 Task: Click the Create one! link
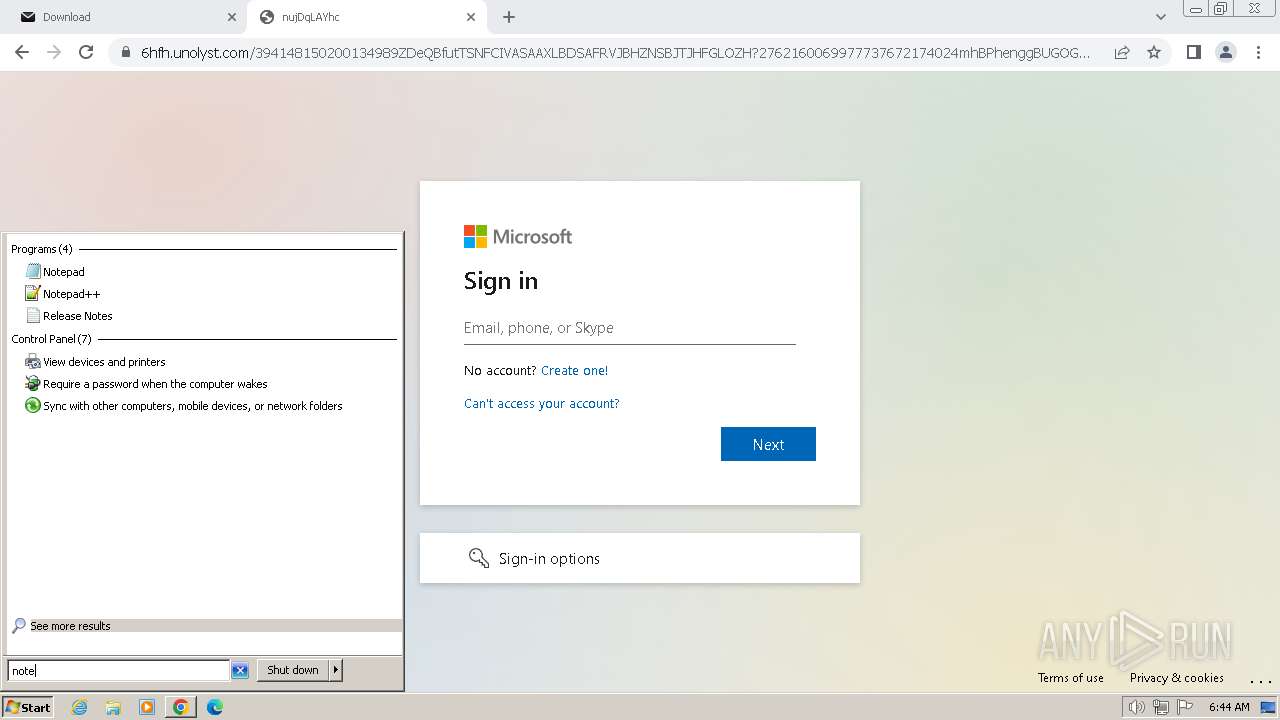click(x=574, y=371)
